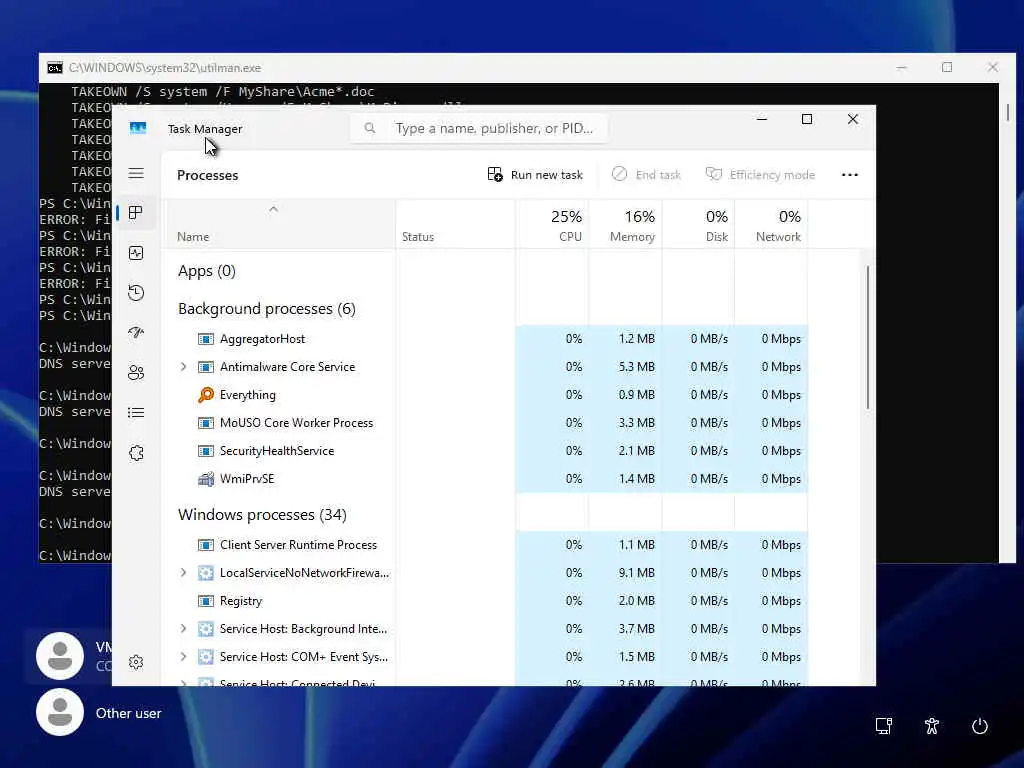Open the network icon on the lock screen
This screenshot has width=1024, height=768.
click(884, 726)
